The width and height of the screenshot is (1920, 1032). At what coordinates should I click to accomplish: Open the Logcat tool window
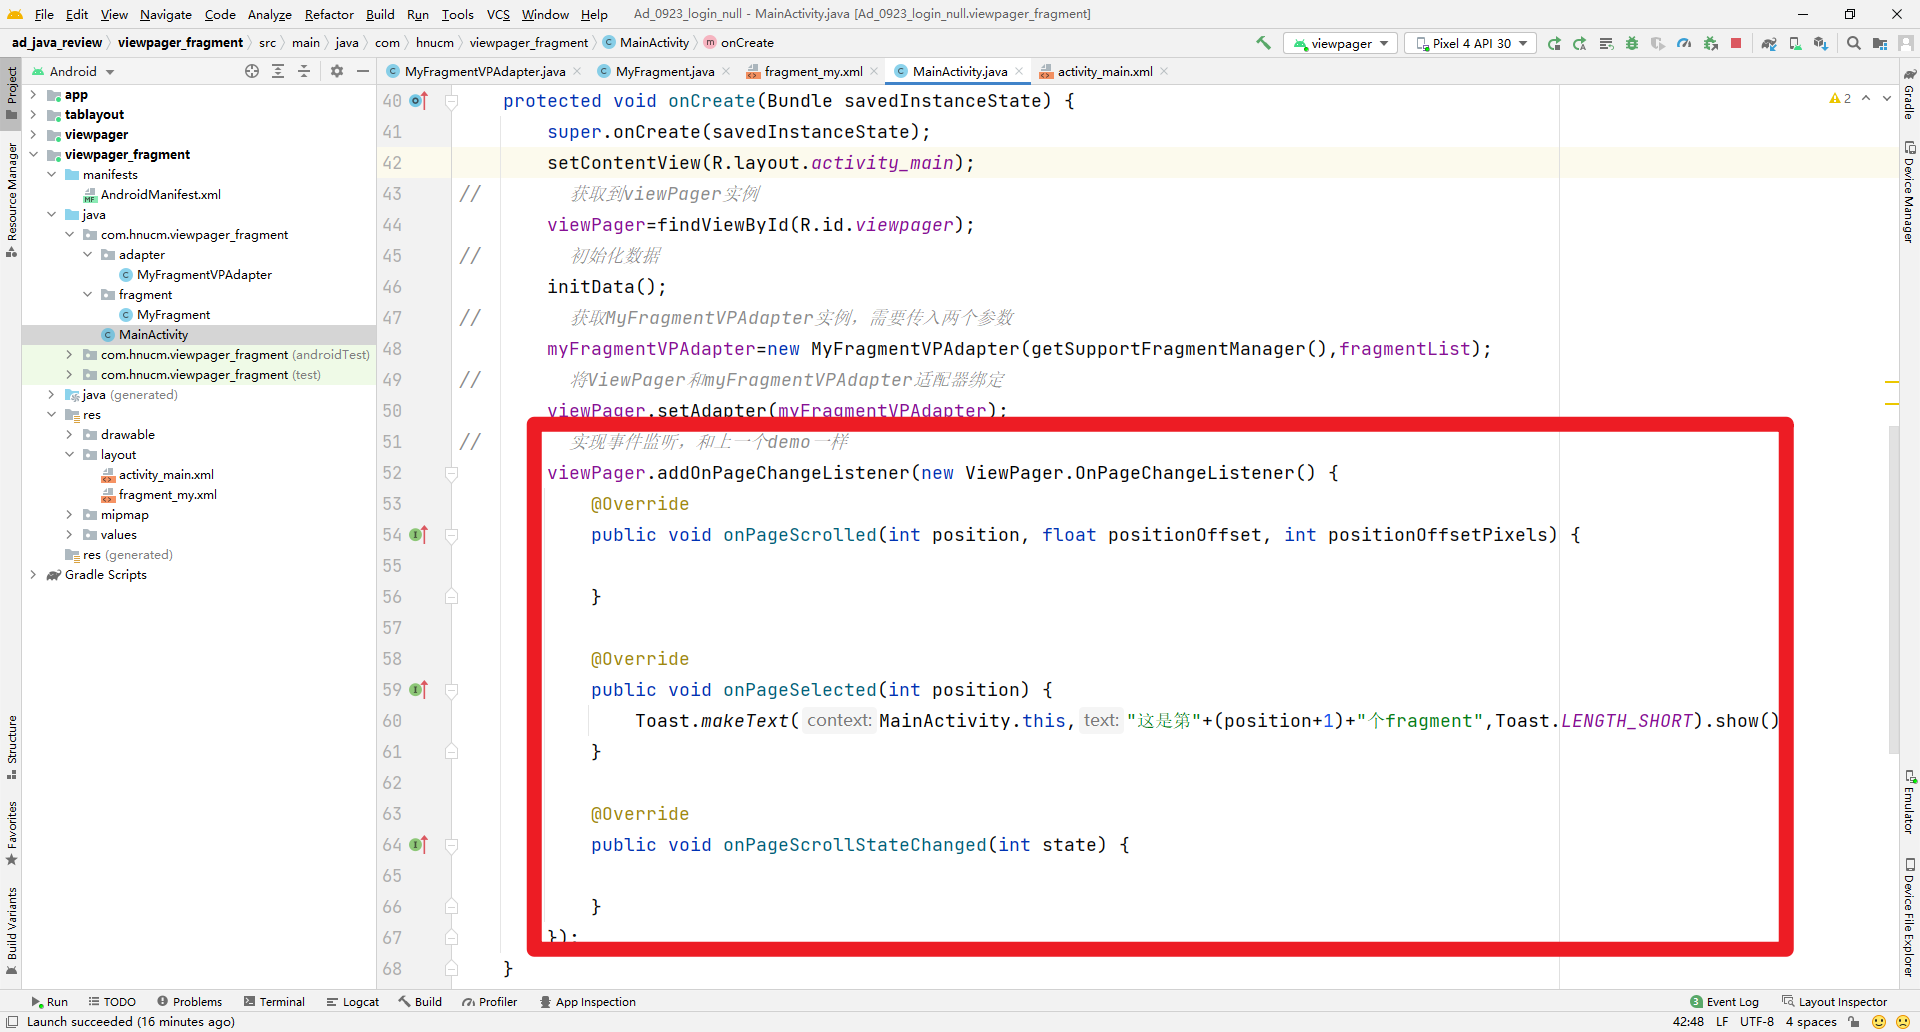pyautogui.click(x=353, y=1001)
